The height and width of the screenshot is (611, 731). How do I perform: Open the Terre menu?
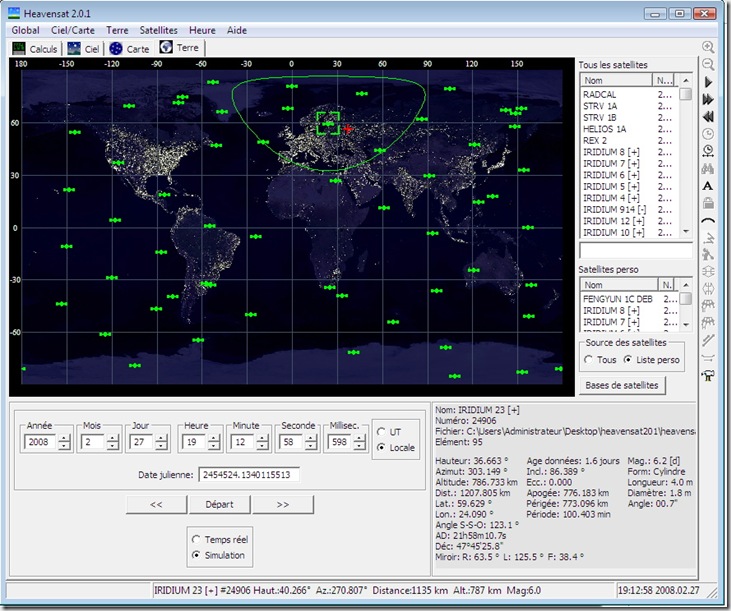coord(117,30)
